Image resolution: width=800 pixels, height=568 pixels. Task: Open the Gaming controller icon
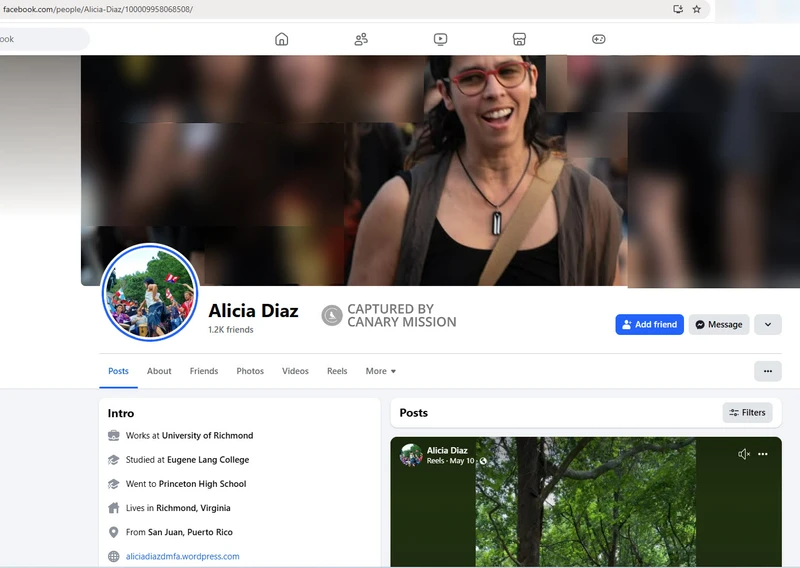pyautogui.click(x=598, y=39)
